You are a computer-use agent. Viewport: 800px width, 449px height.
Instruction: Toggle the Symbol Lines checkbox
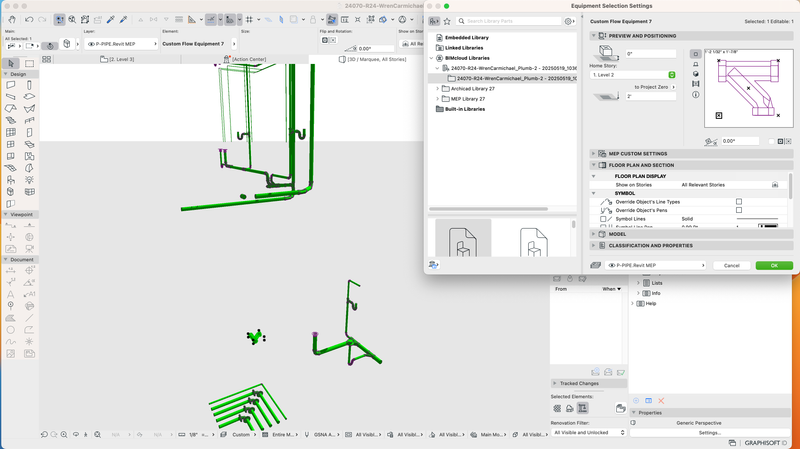point(603,219)
